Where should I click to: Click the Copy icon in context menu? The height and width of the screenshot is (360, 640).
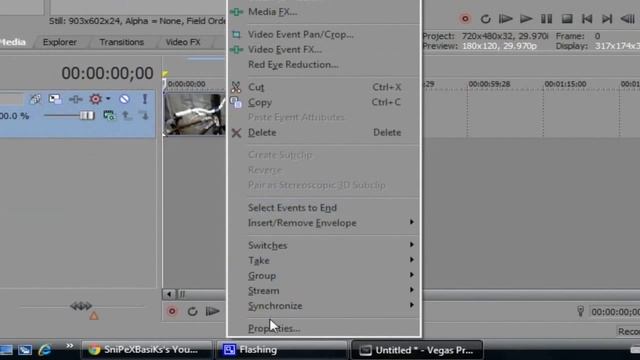pos(236,102)
